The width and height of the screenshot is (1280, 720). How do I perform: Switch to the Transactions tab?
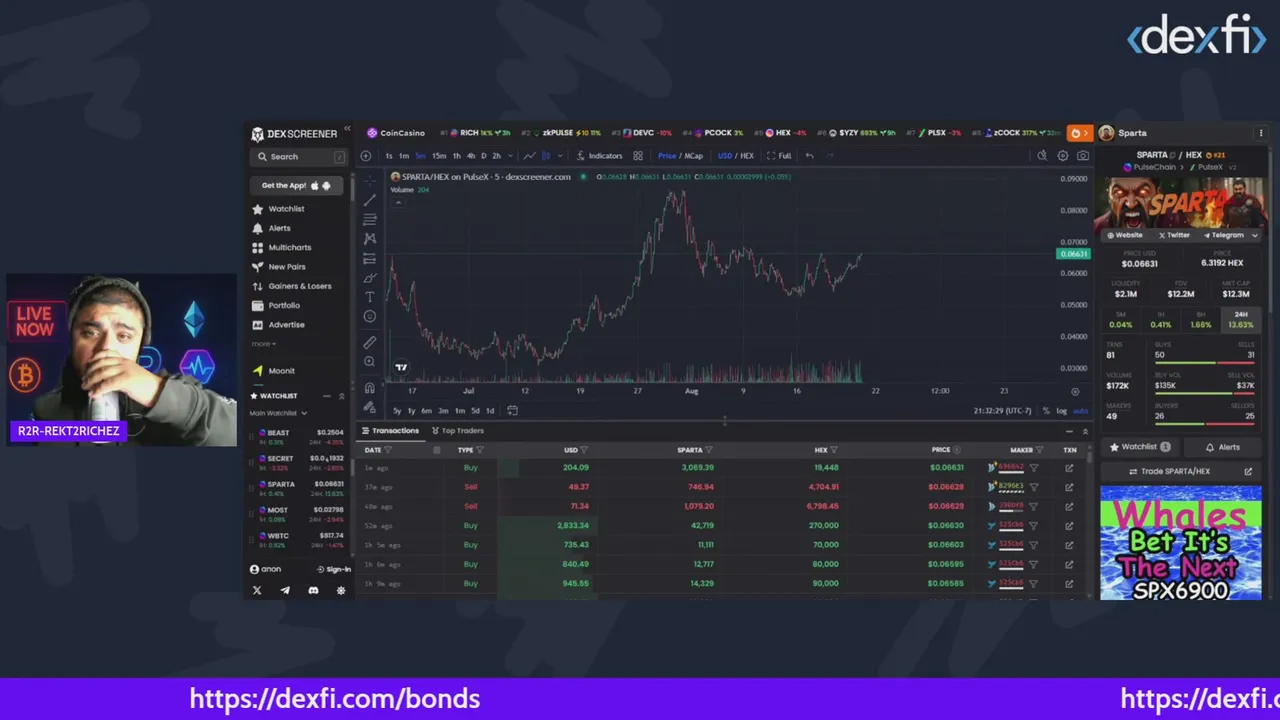[390, 431]
